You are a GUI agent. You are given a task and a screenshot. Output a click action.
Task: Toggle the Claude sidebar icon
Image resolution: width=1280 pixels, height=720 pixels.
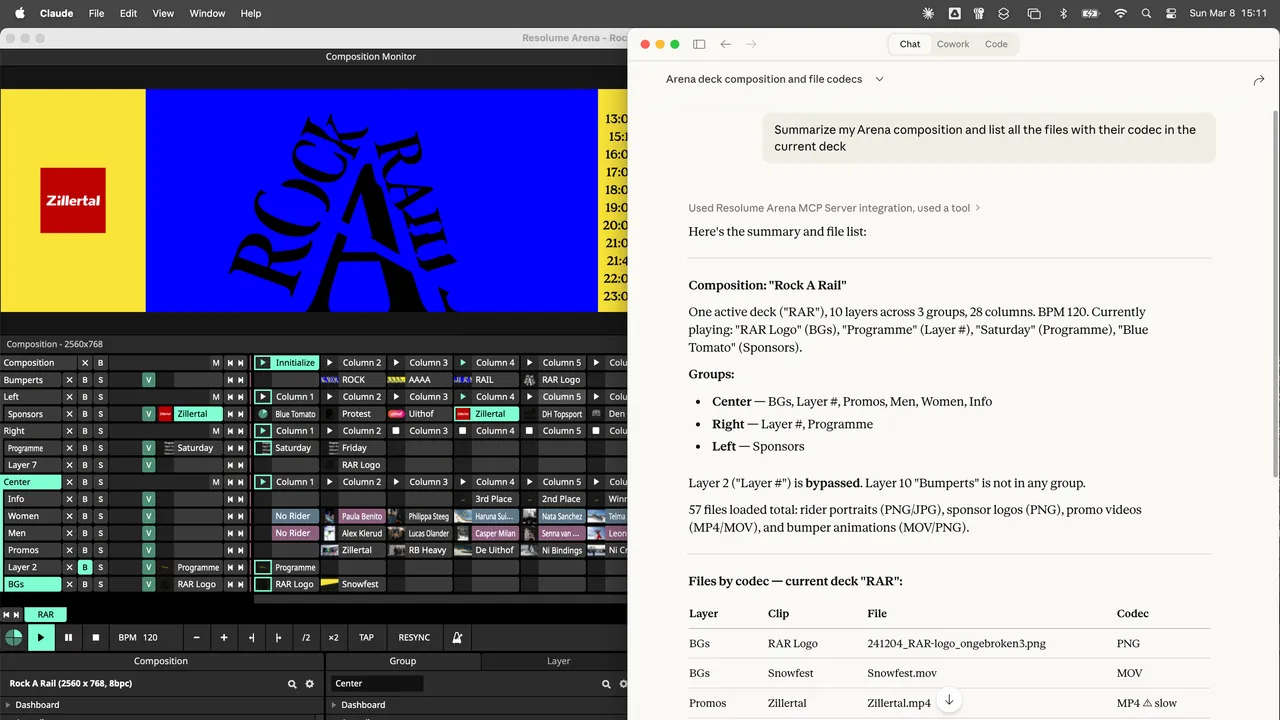tap(699, 44)
